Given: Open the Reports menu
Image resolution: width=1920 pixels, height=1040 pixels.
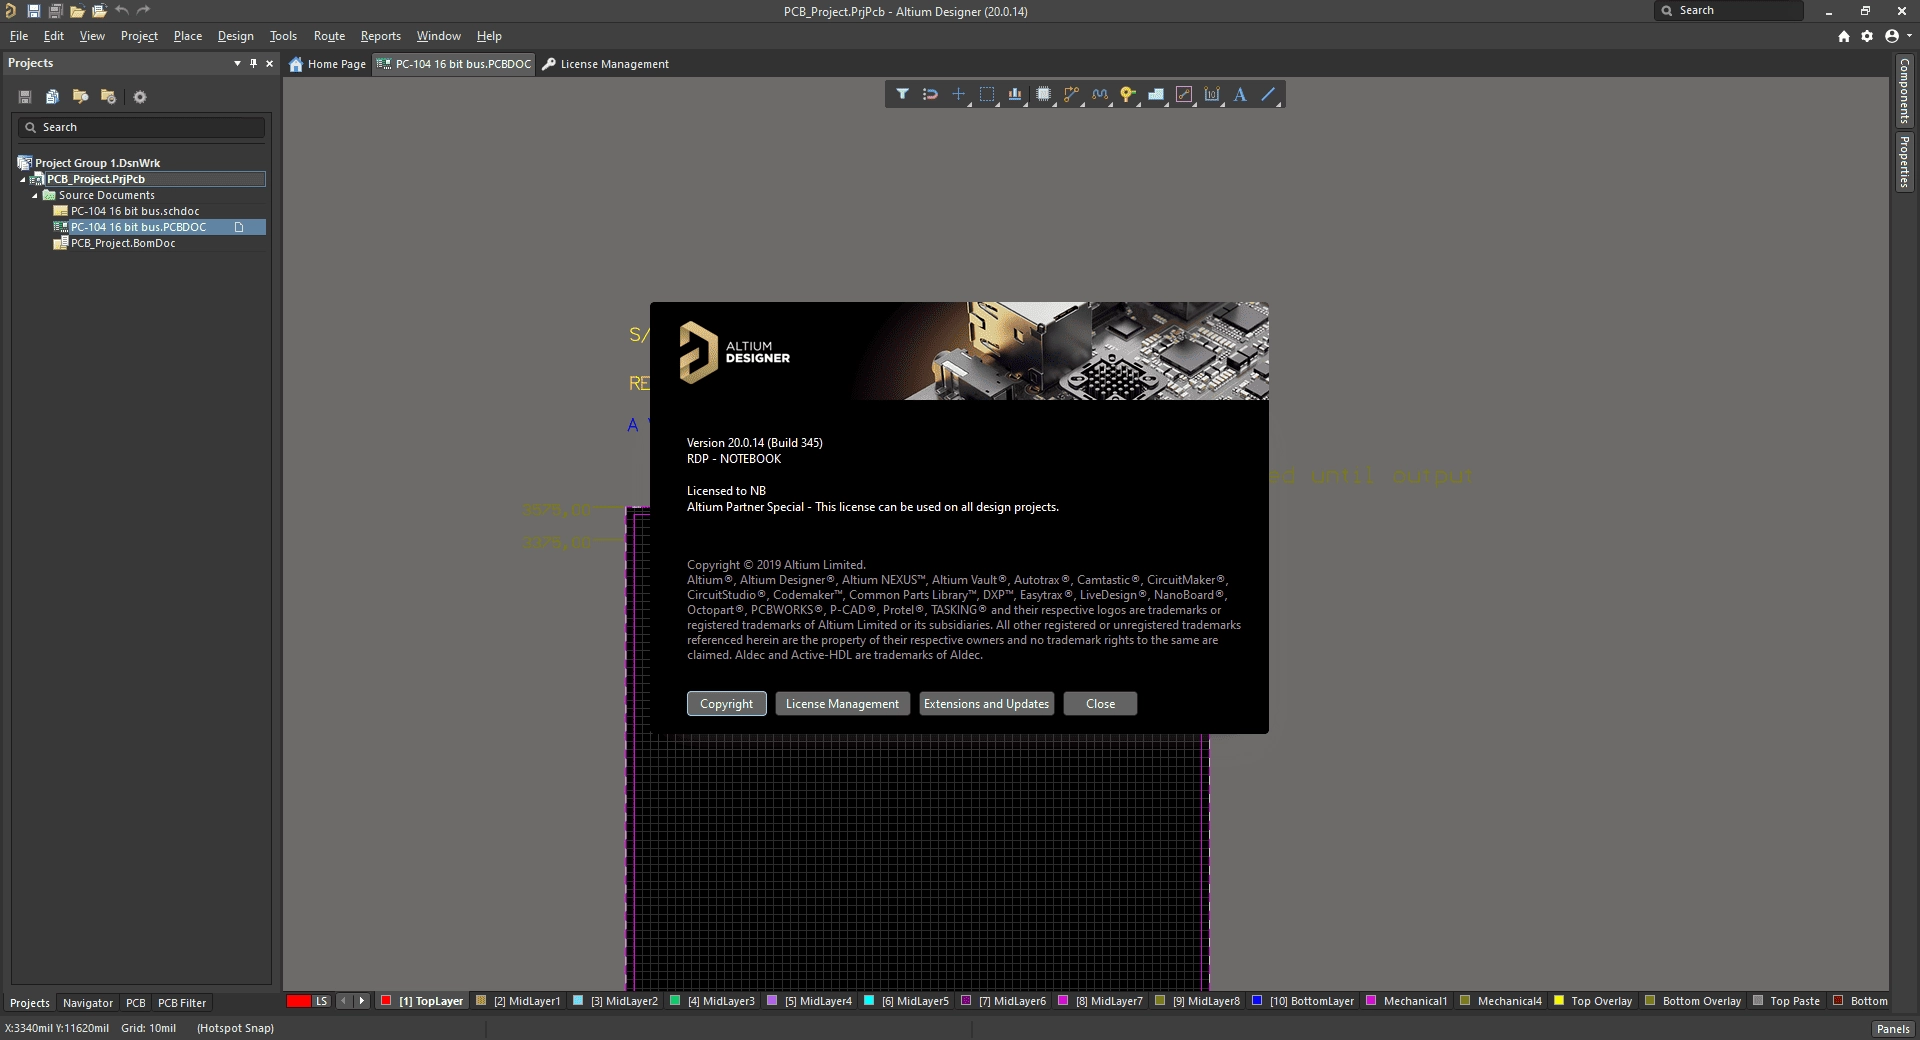Looking at the screenshot, I should pos(381,36).
